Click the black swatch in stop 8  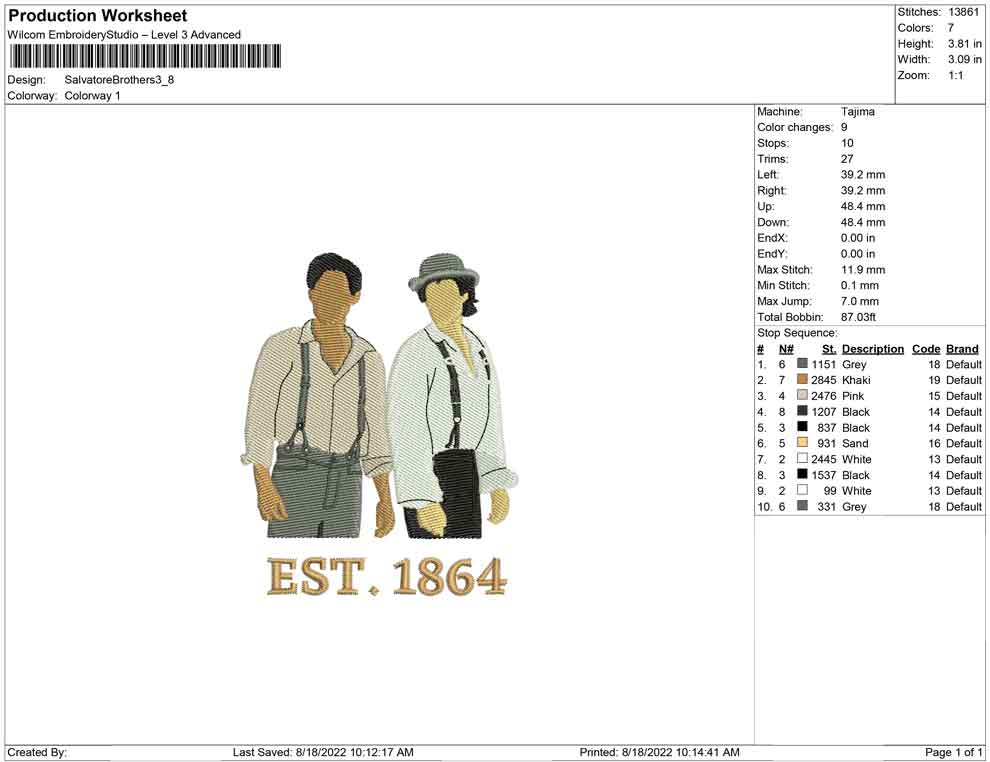click(802, 474)
